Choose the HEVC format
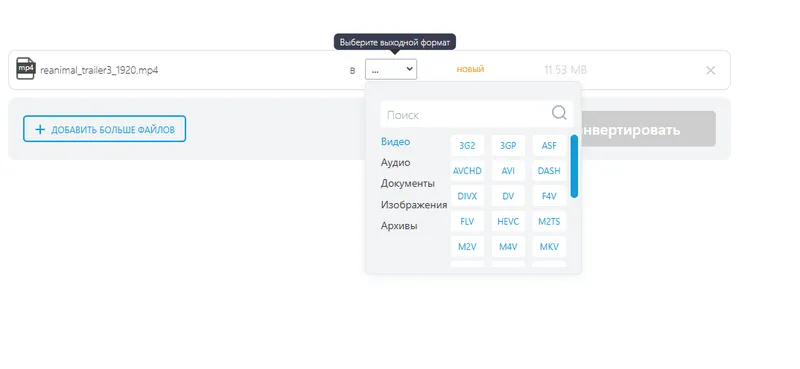 (x=508, y=222)
